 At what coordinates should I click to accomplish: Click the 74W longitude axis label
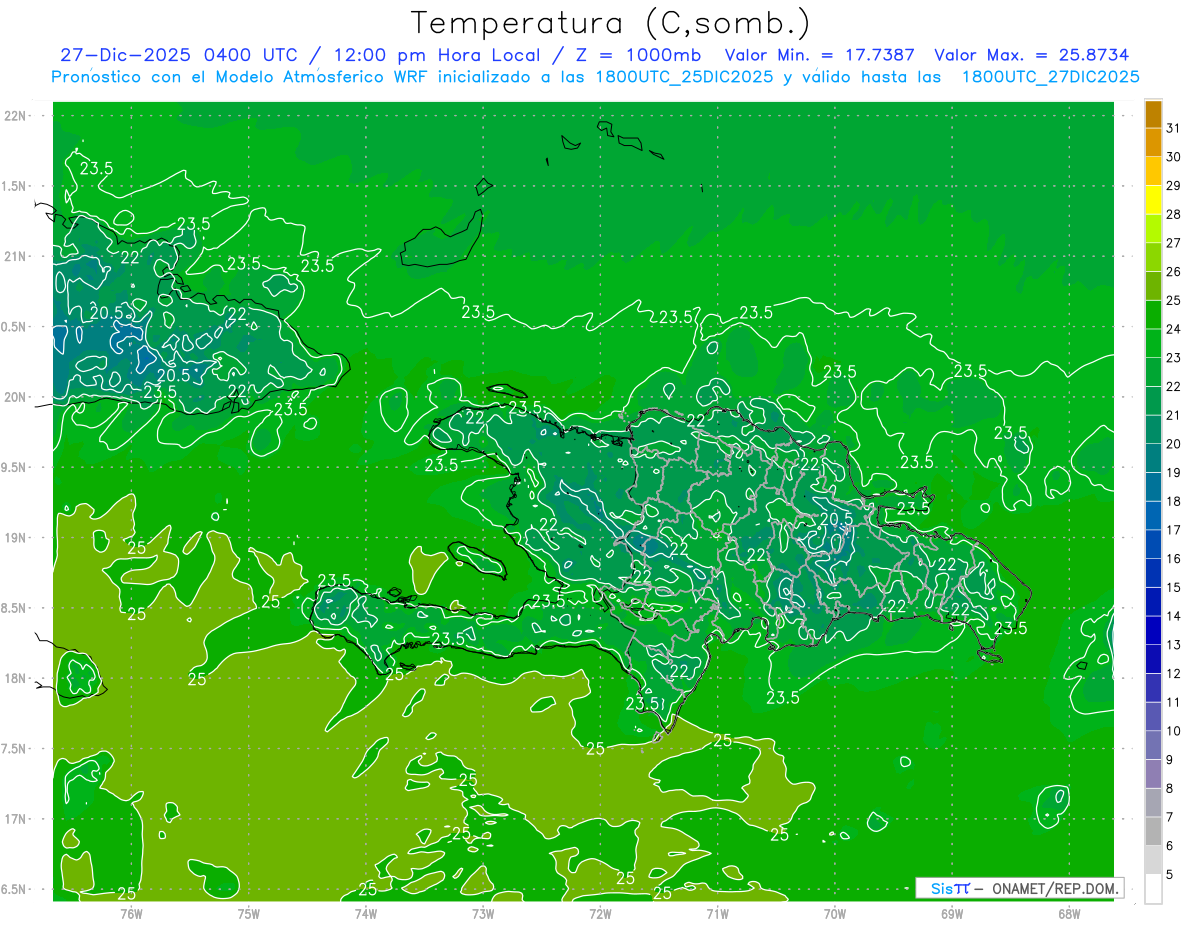pos(366,914)
